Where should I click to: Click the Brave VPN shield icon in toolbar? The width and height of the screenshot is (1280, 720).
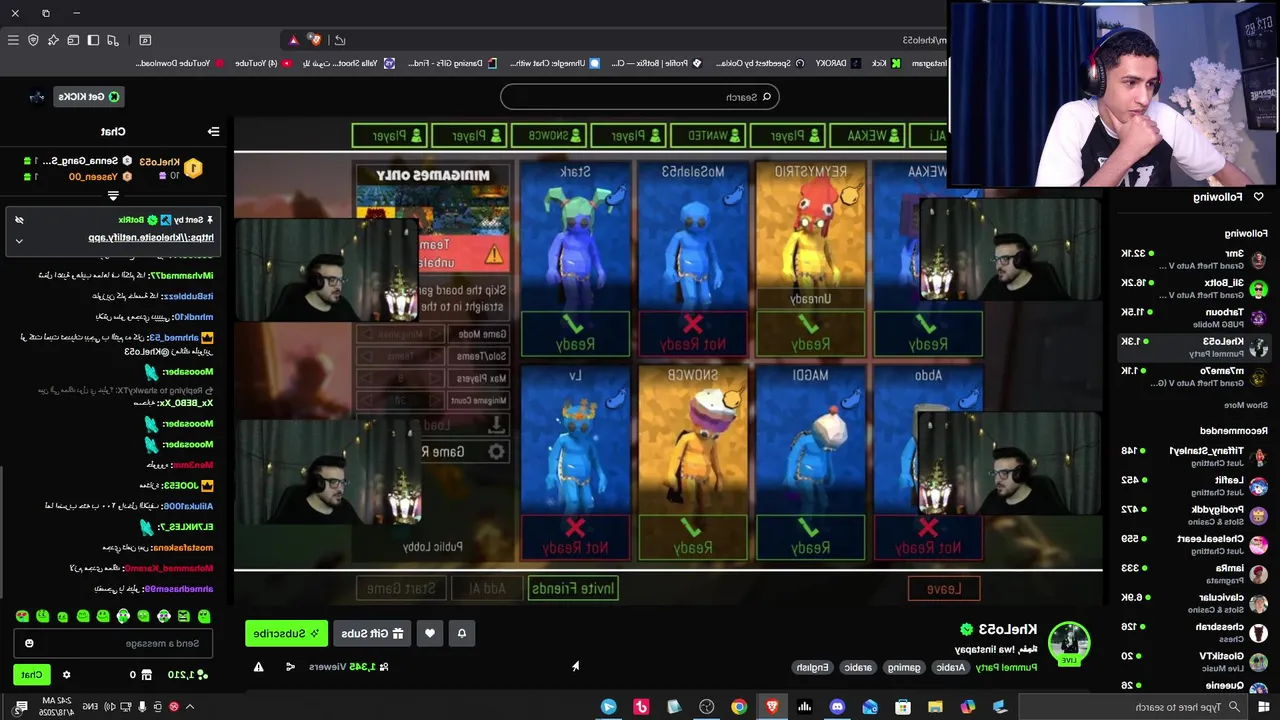tap(33, 40)
